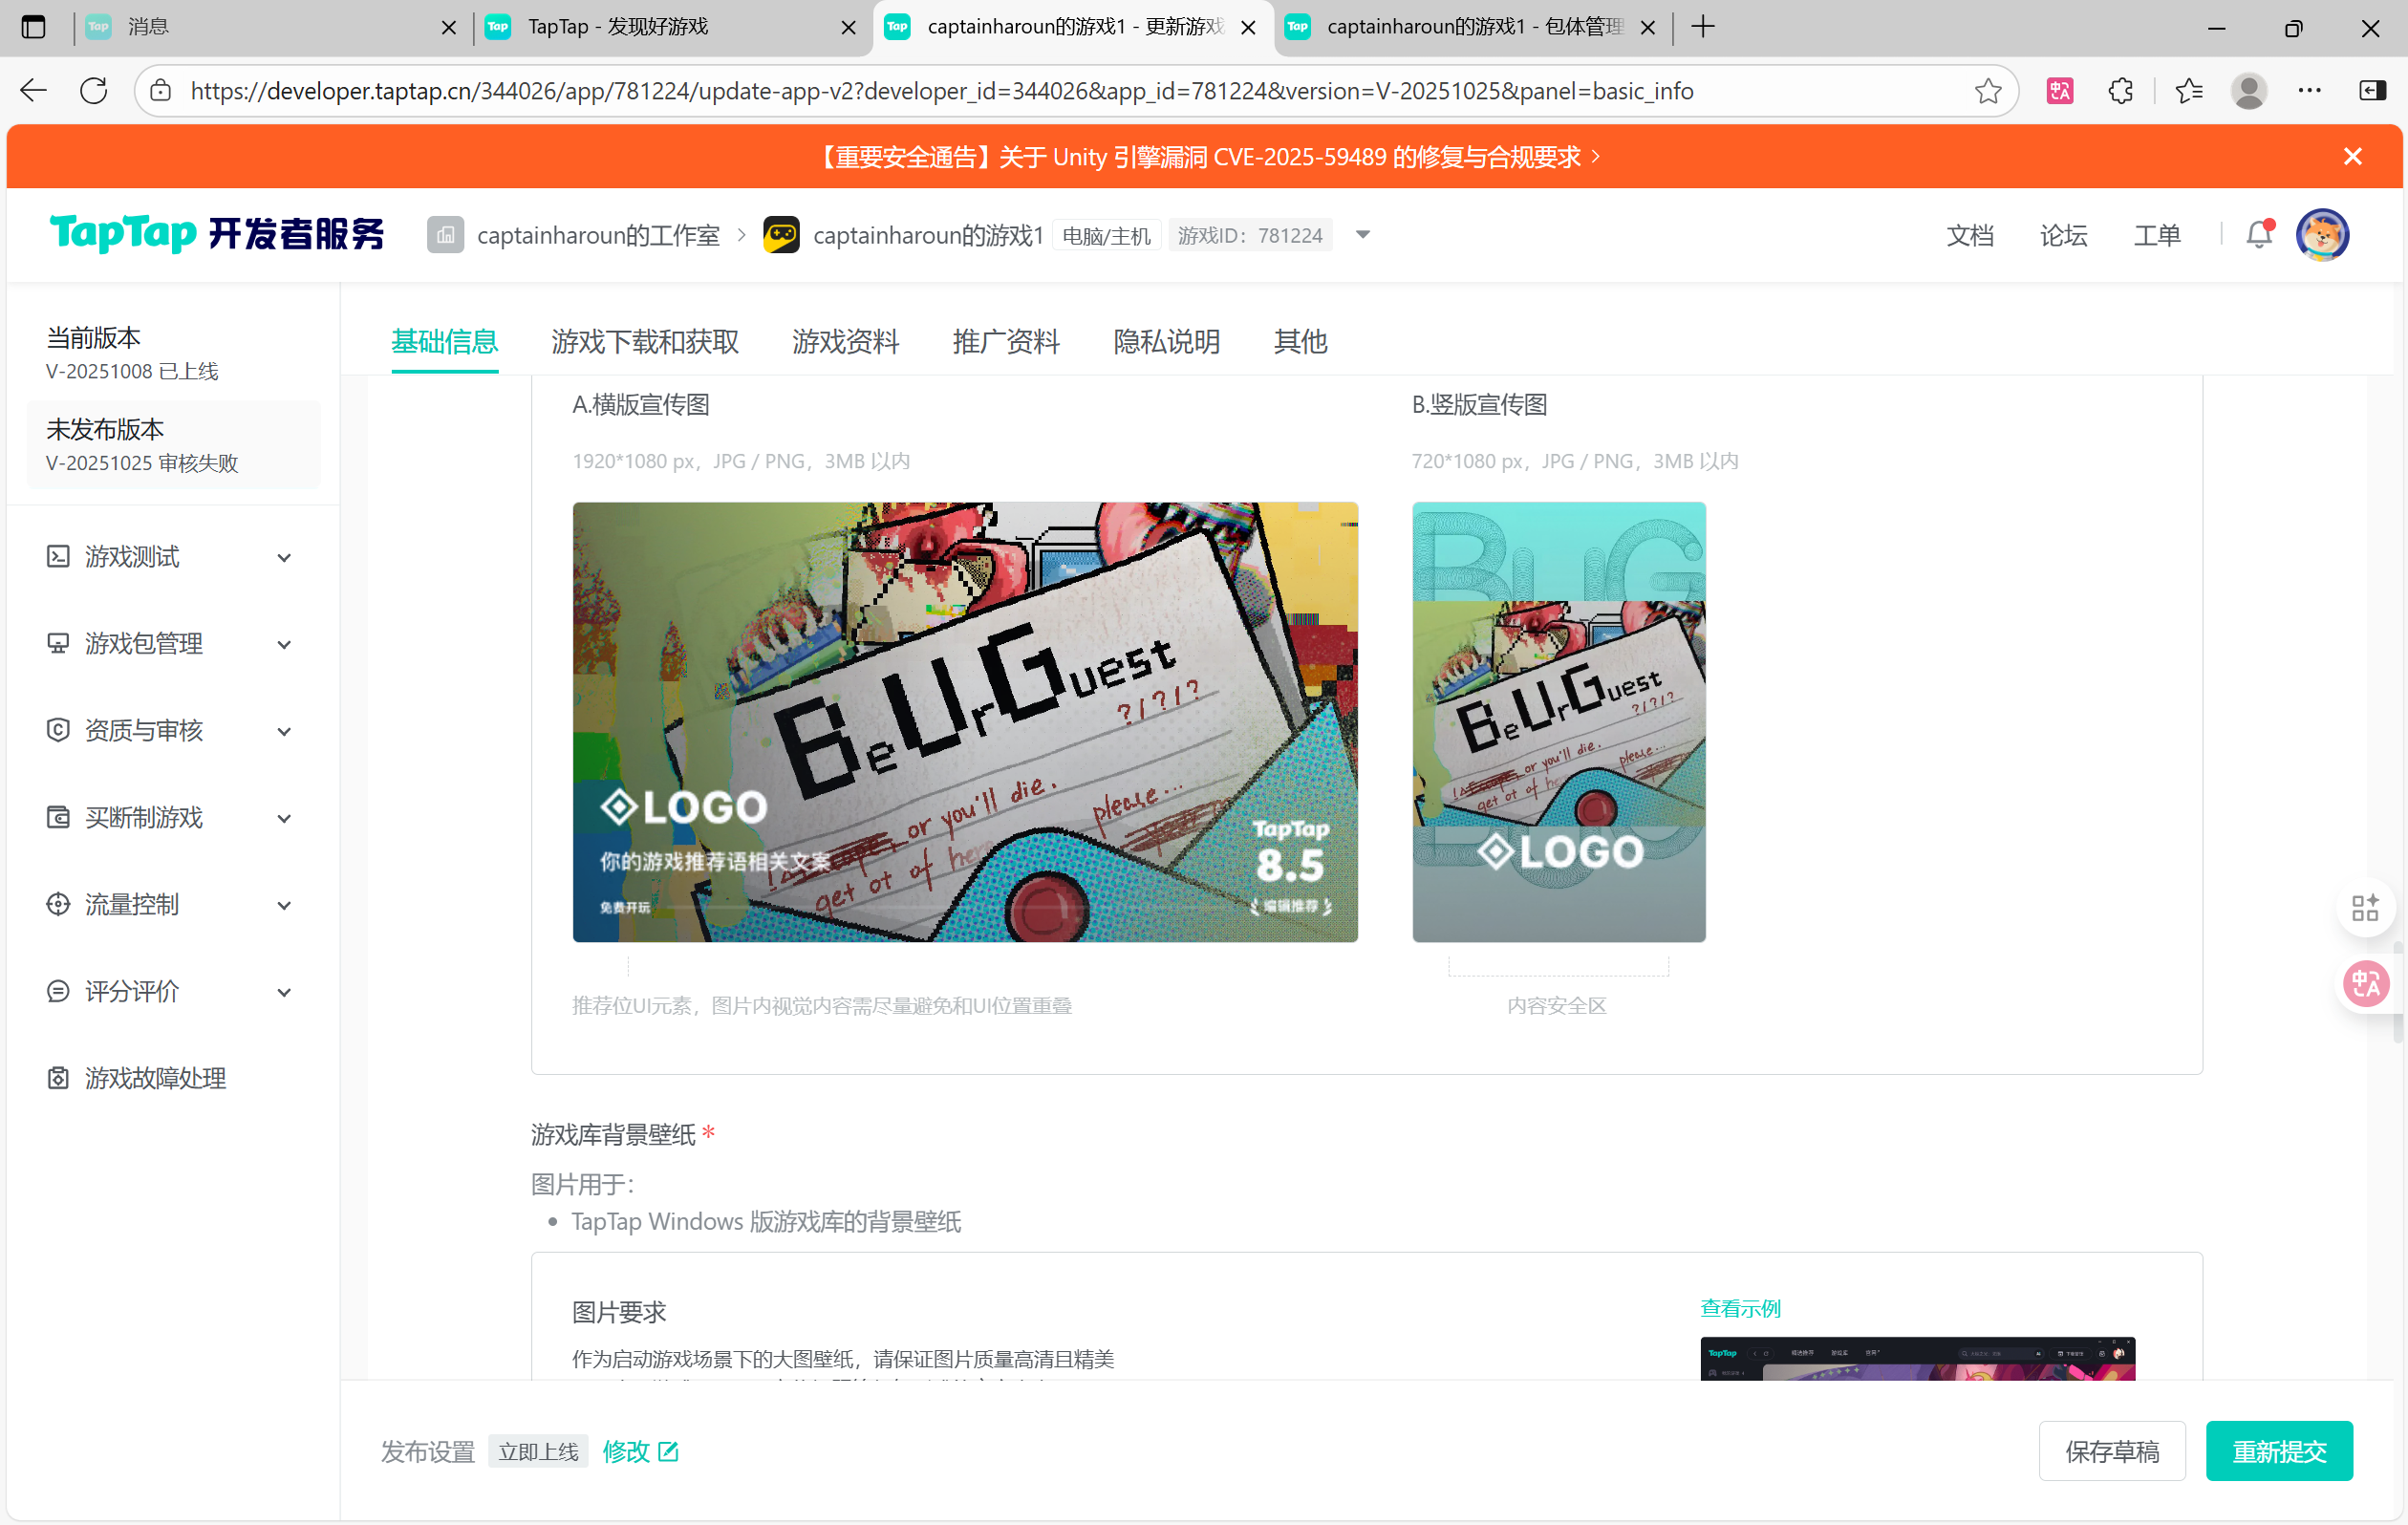Switch to the 推广资料 tab
The height and width of the screenshot is (1525, 2408).
(x=1005, y=342)
